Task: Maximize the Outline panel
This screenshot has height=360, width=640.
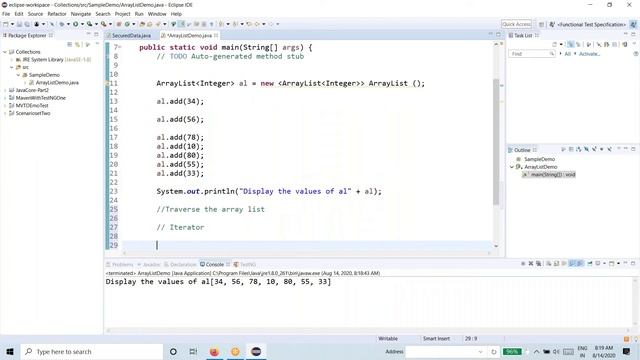Action: click(x=633, y=149)
